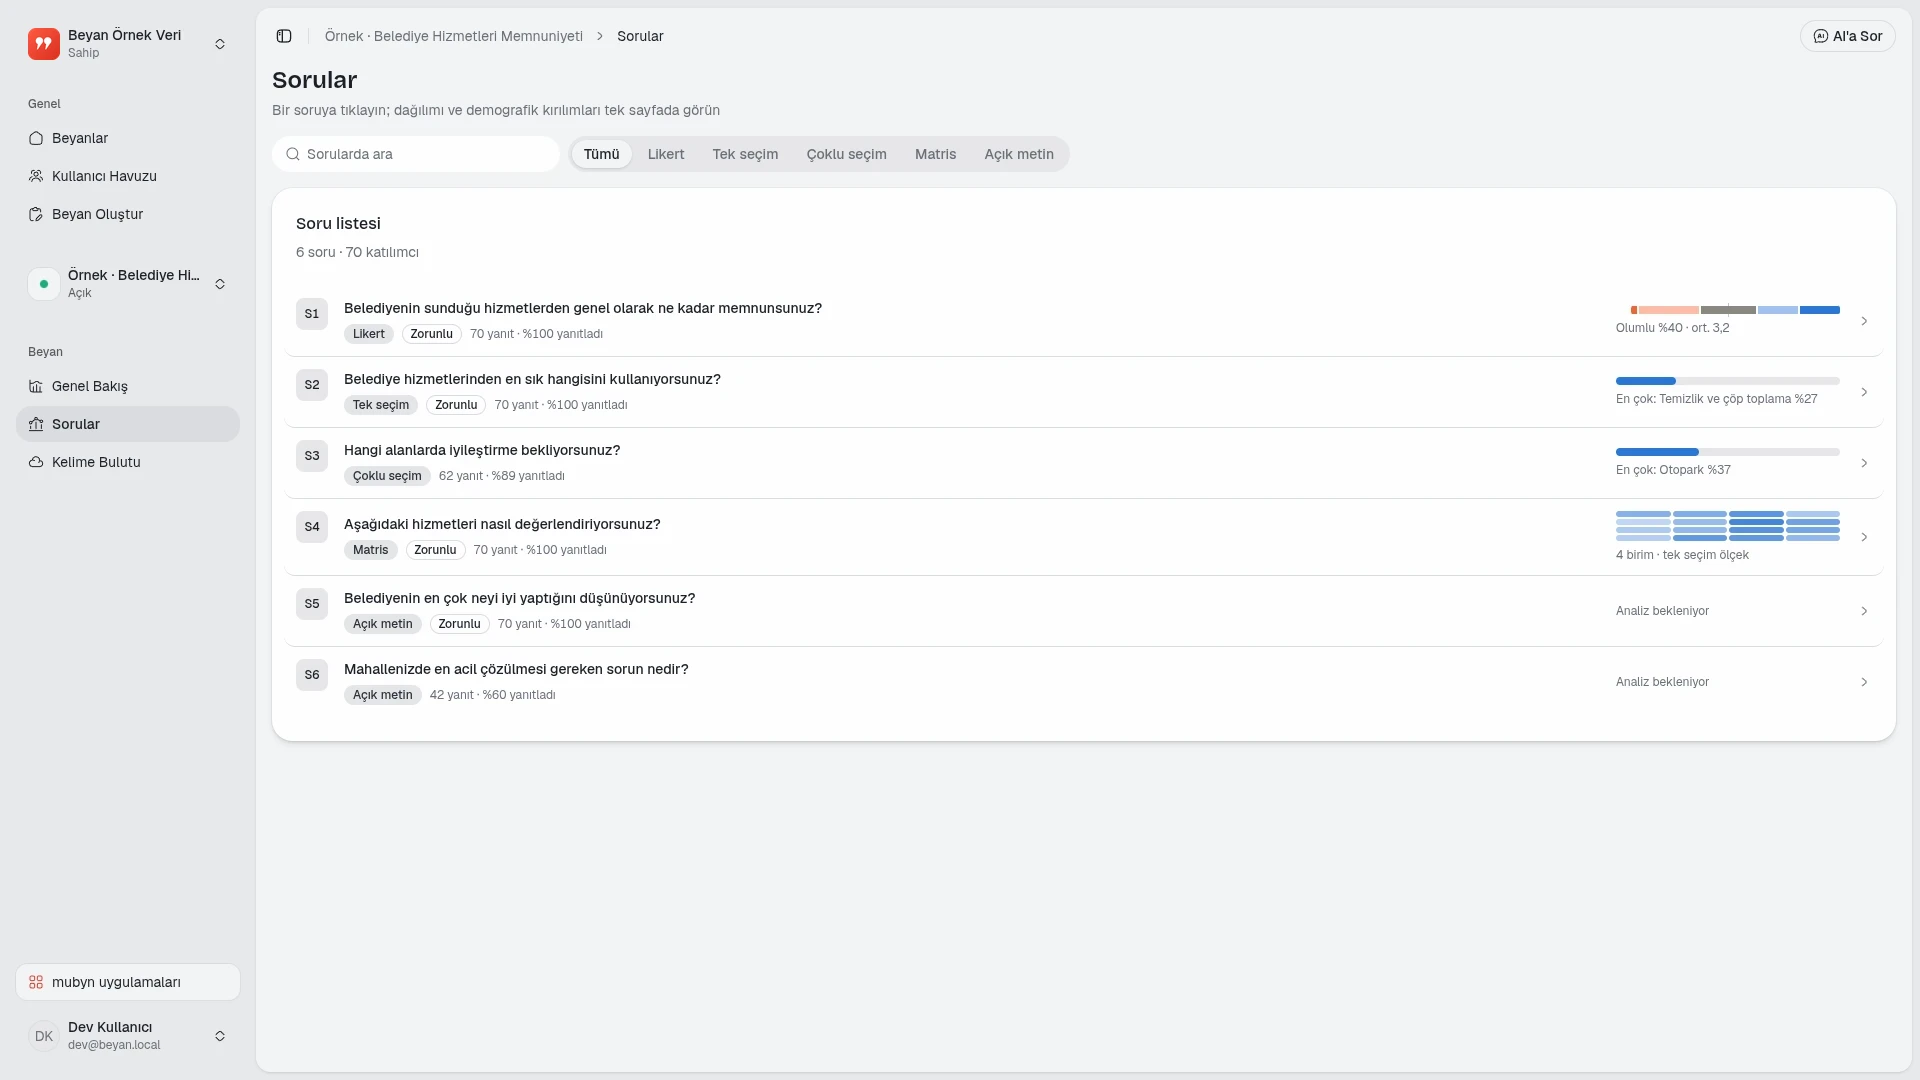Expand the Örnek · Belediye survey switcher
The width and height of the screenshot is (1920, 1080).
(x=220, y=284)
